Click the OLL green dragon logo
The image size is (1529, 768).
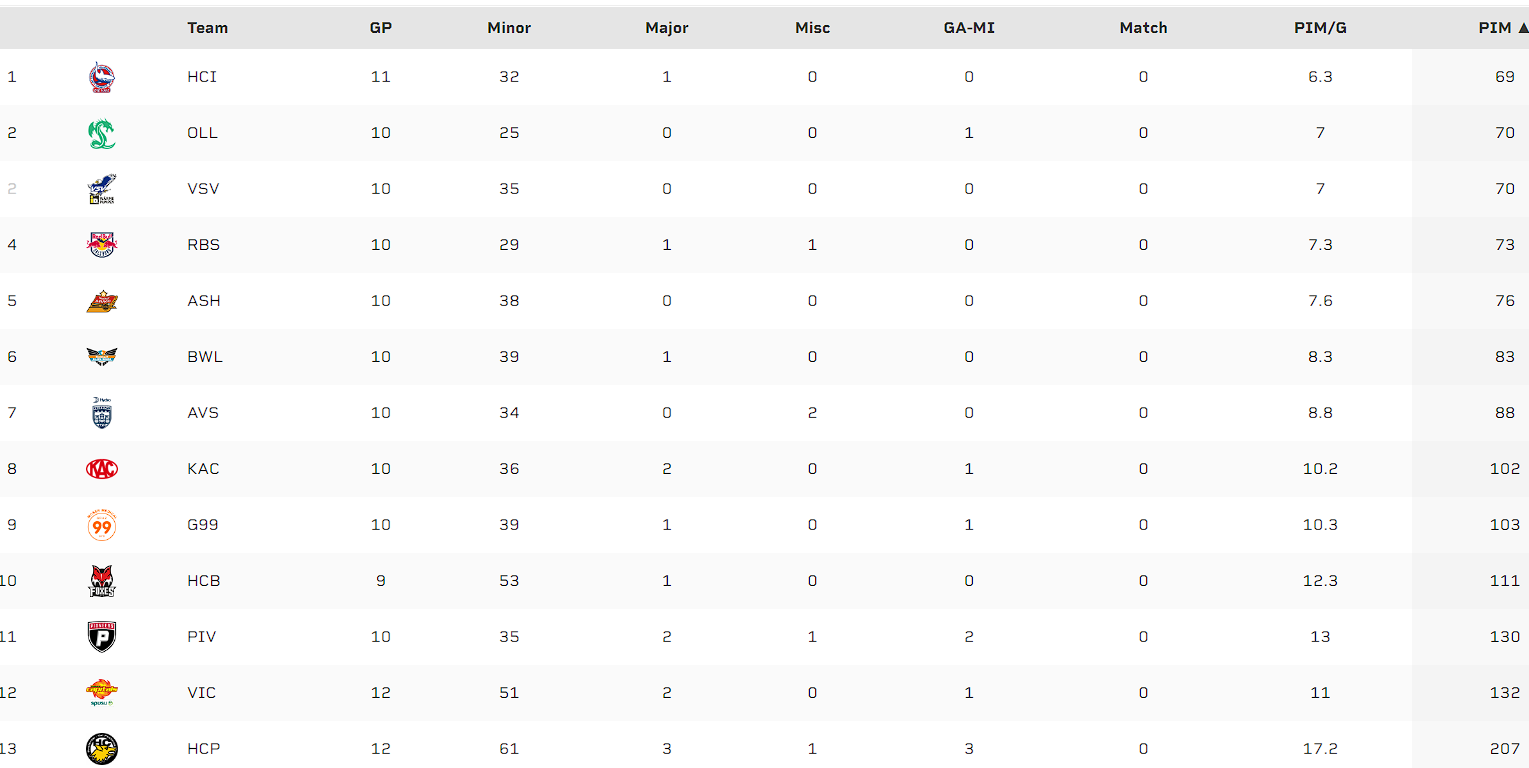pyautogui.click(x=101, y=133)
